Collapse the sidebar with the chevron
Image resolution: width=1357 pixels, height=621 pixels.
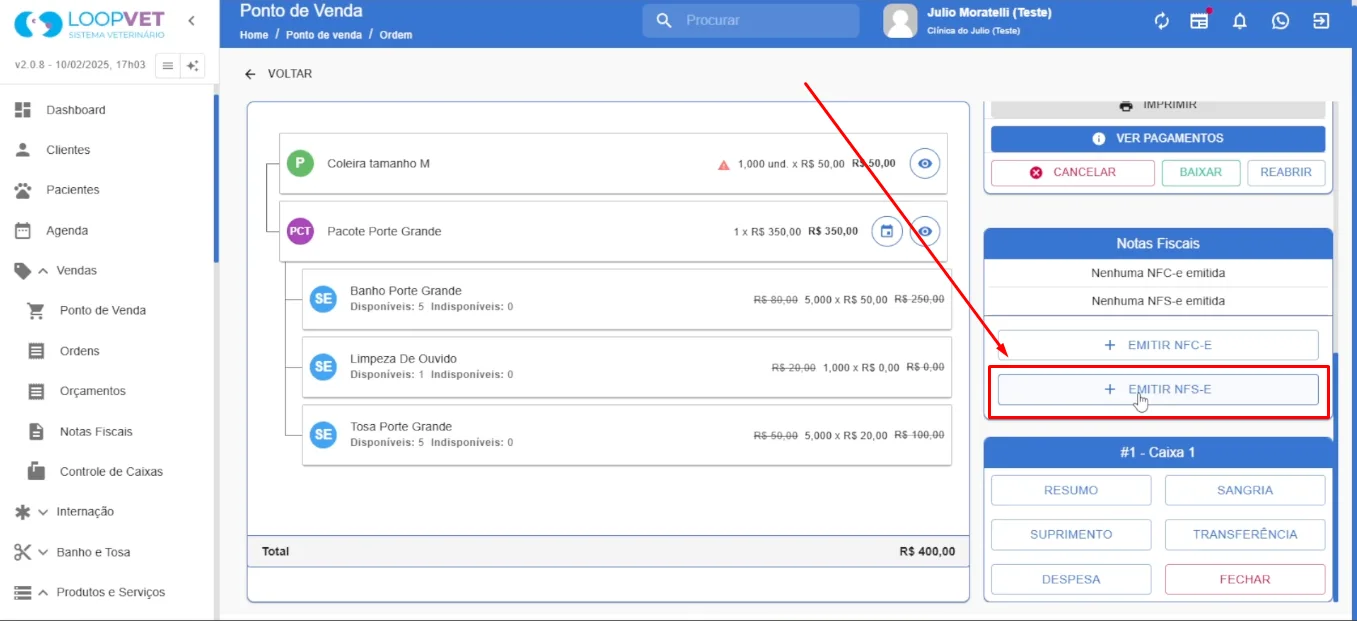(191, 21)
